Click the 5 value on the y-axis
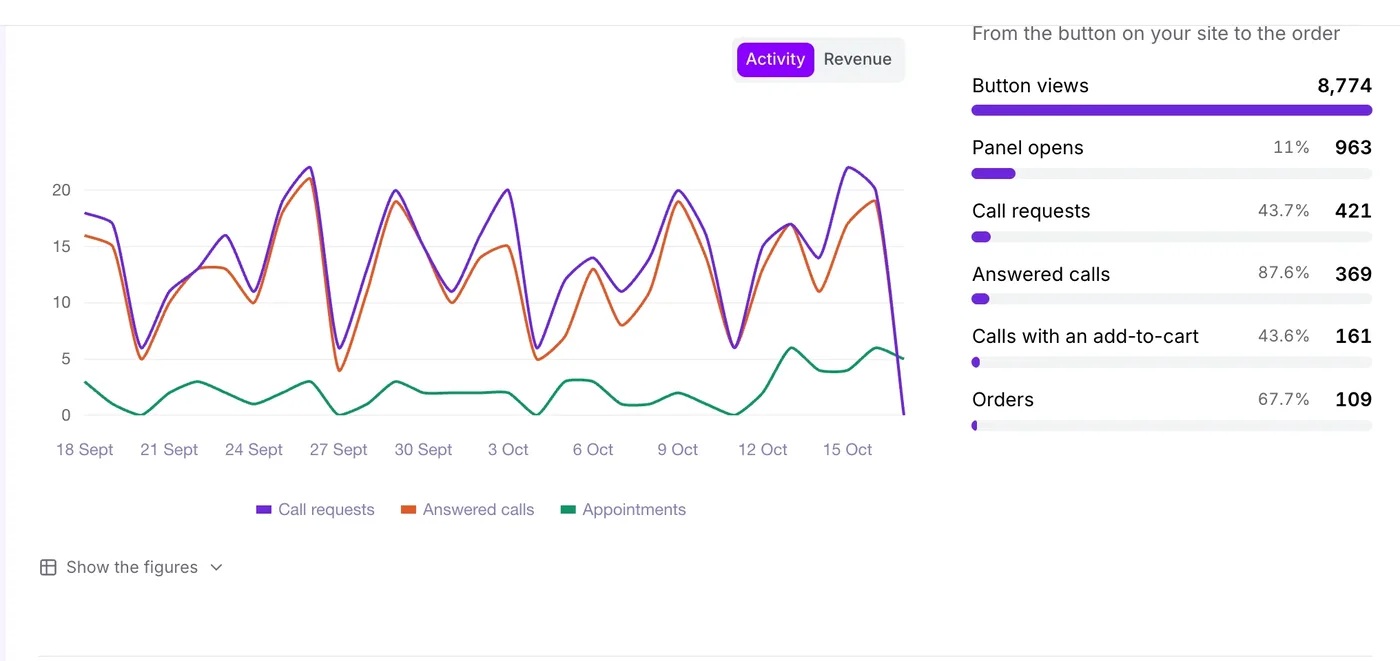This screenshot has width=1400, height=661. click(x=66, y=359)
